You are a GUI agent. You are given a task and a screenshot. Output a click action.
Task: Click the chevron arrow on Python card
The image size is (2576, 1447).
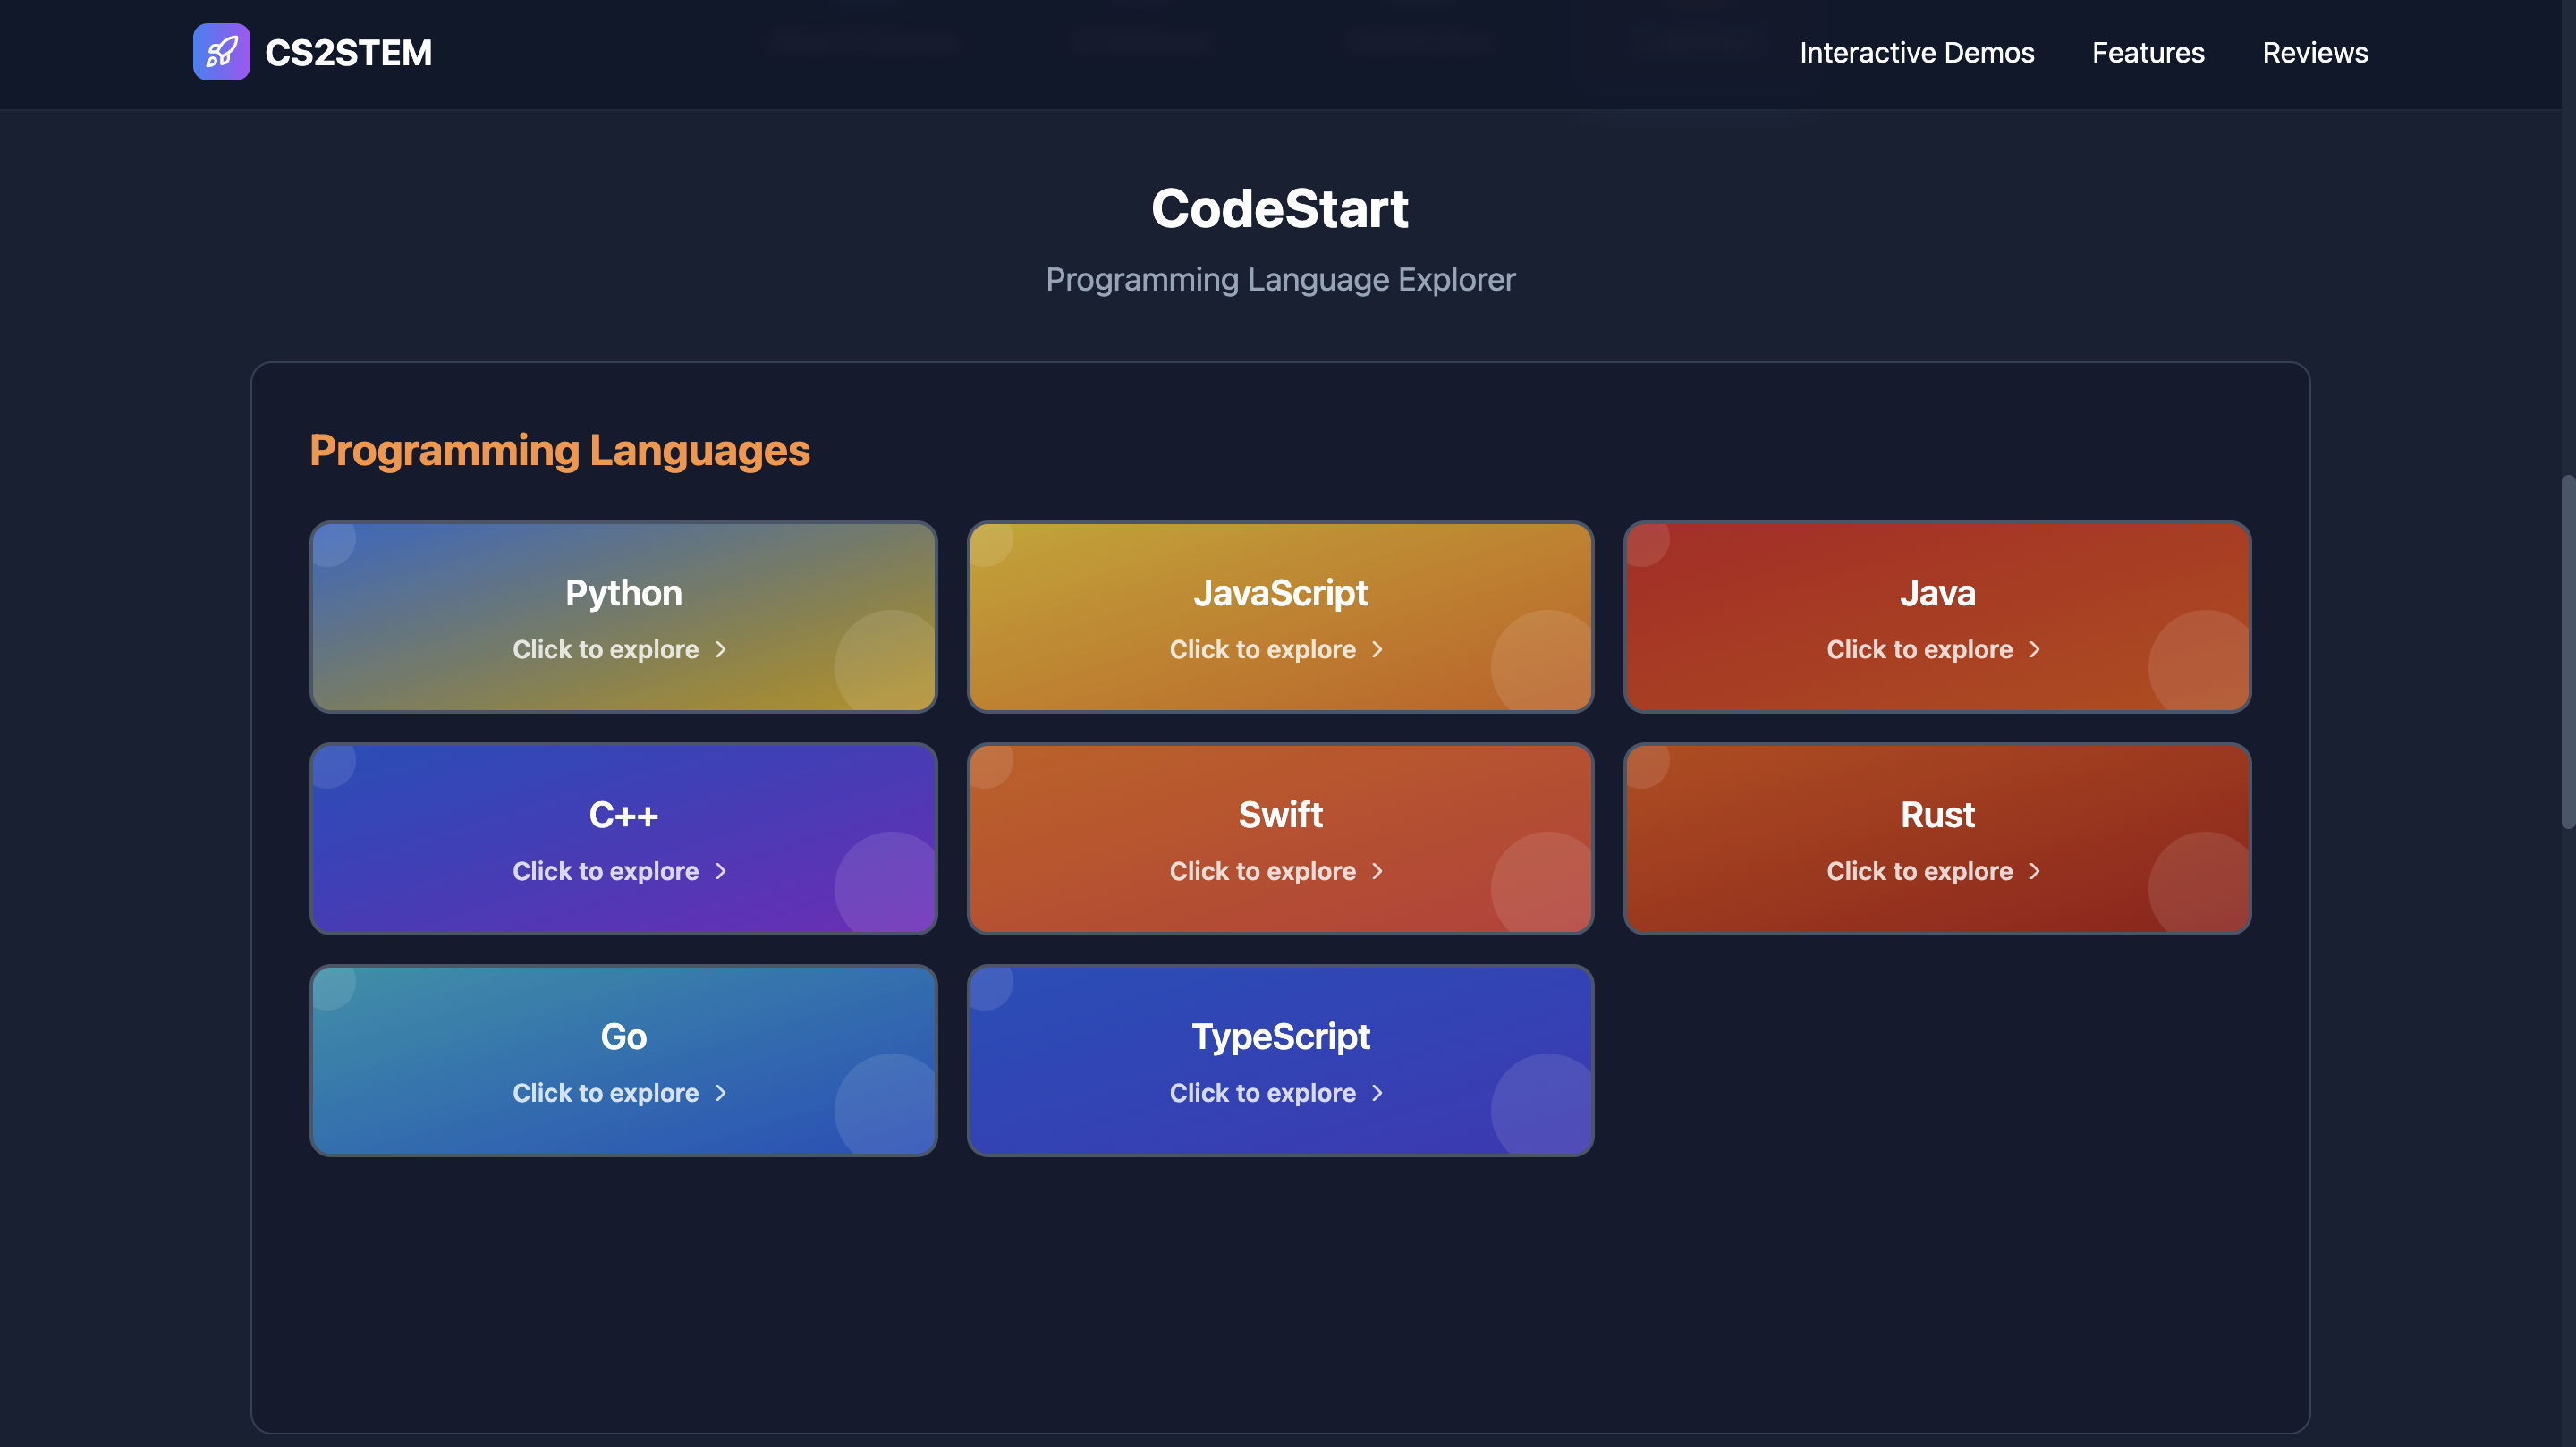point(720,650)
